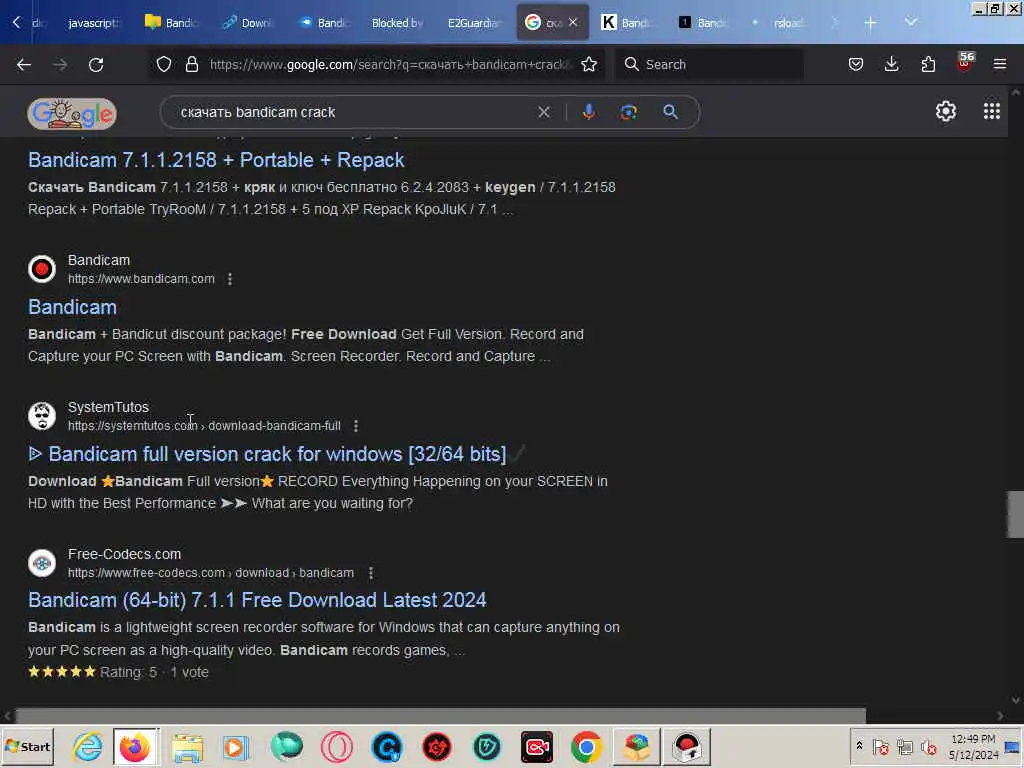Open the Pocket save icon
Image resolution: width=1024 pixels, height=768 pixels.
pyautogui.click(x=856, y=64)
